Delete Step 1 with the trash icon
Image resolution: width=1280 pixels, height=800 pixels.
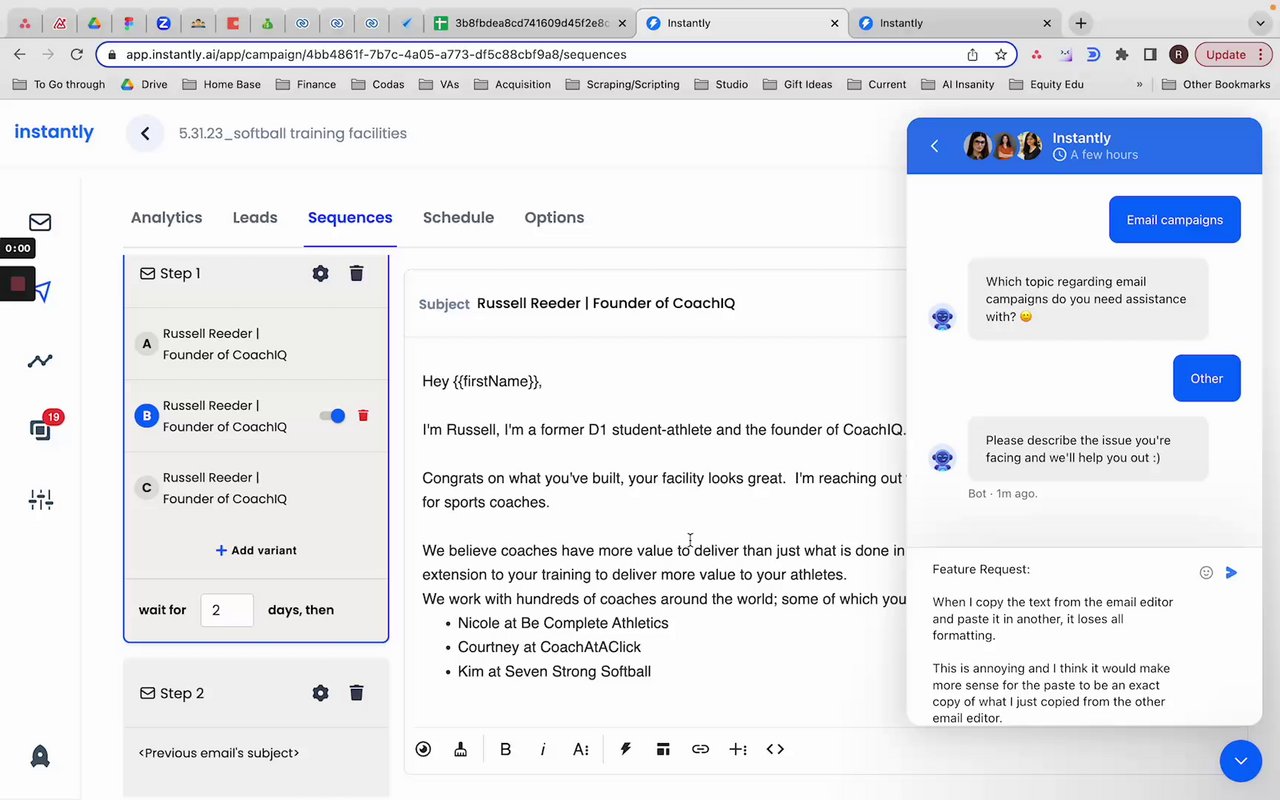click(x=356, y=273)
